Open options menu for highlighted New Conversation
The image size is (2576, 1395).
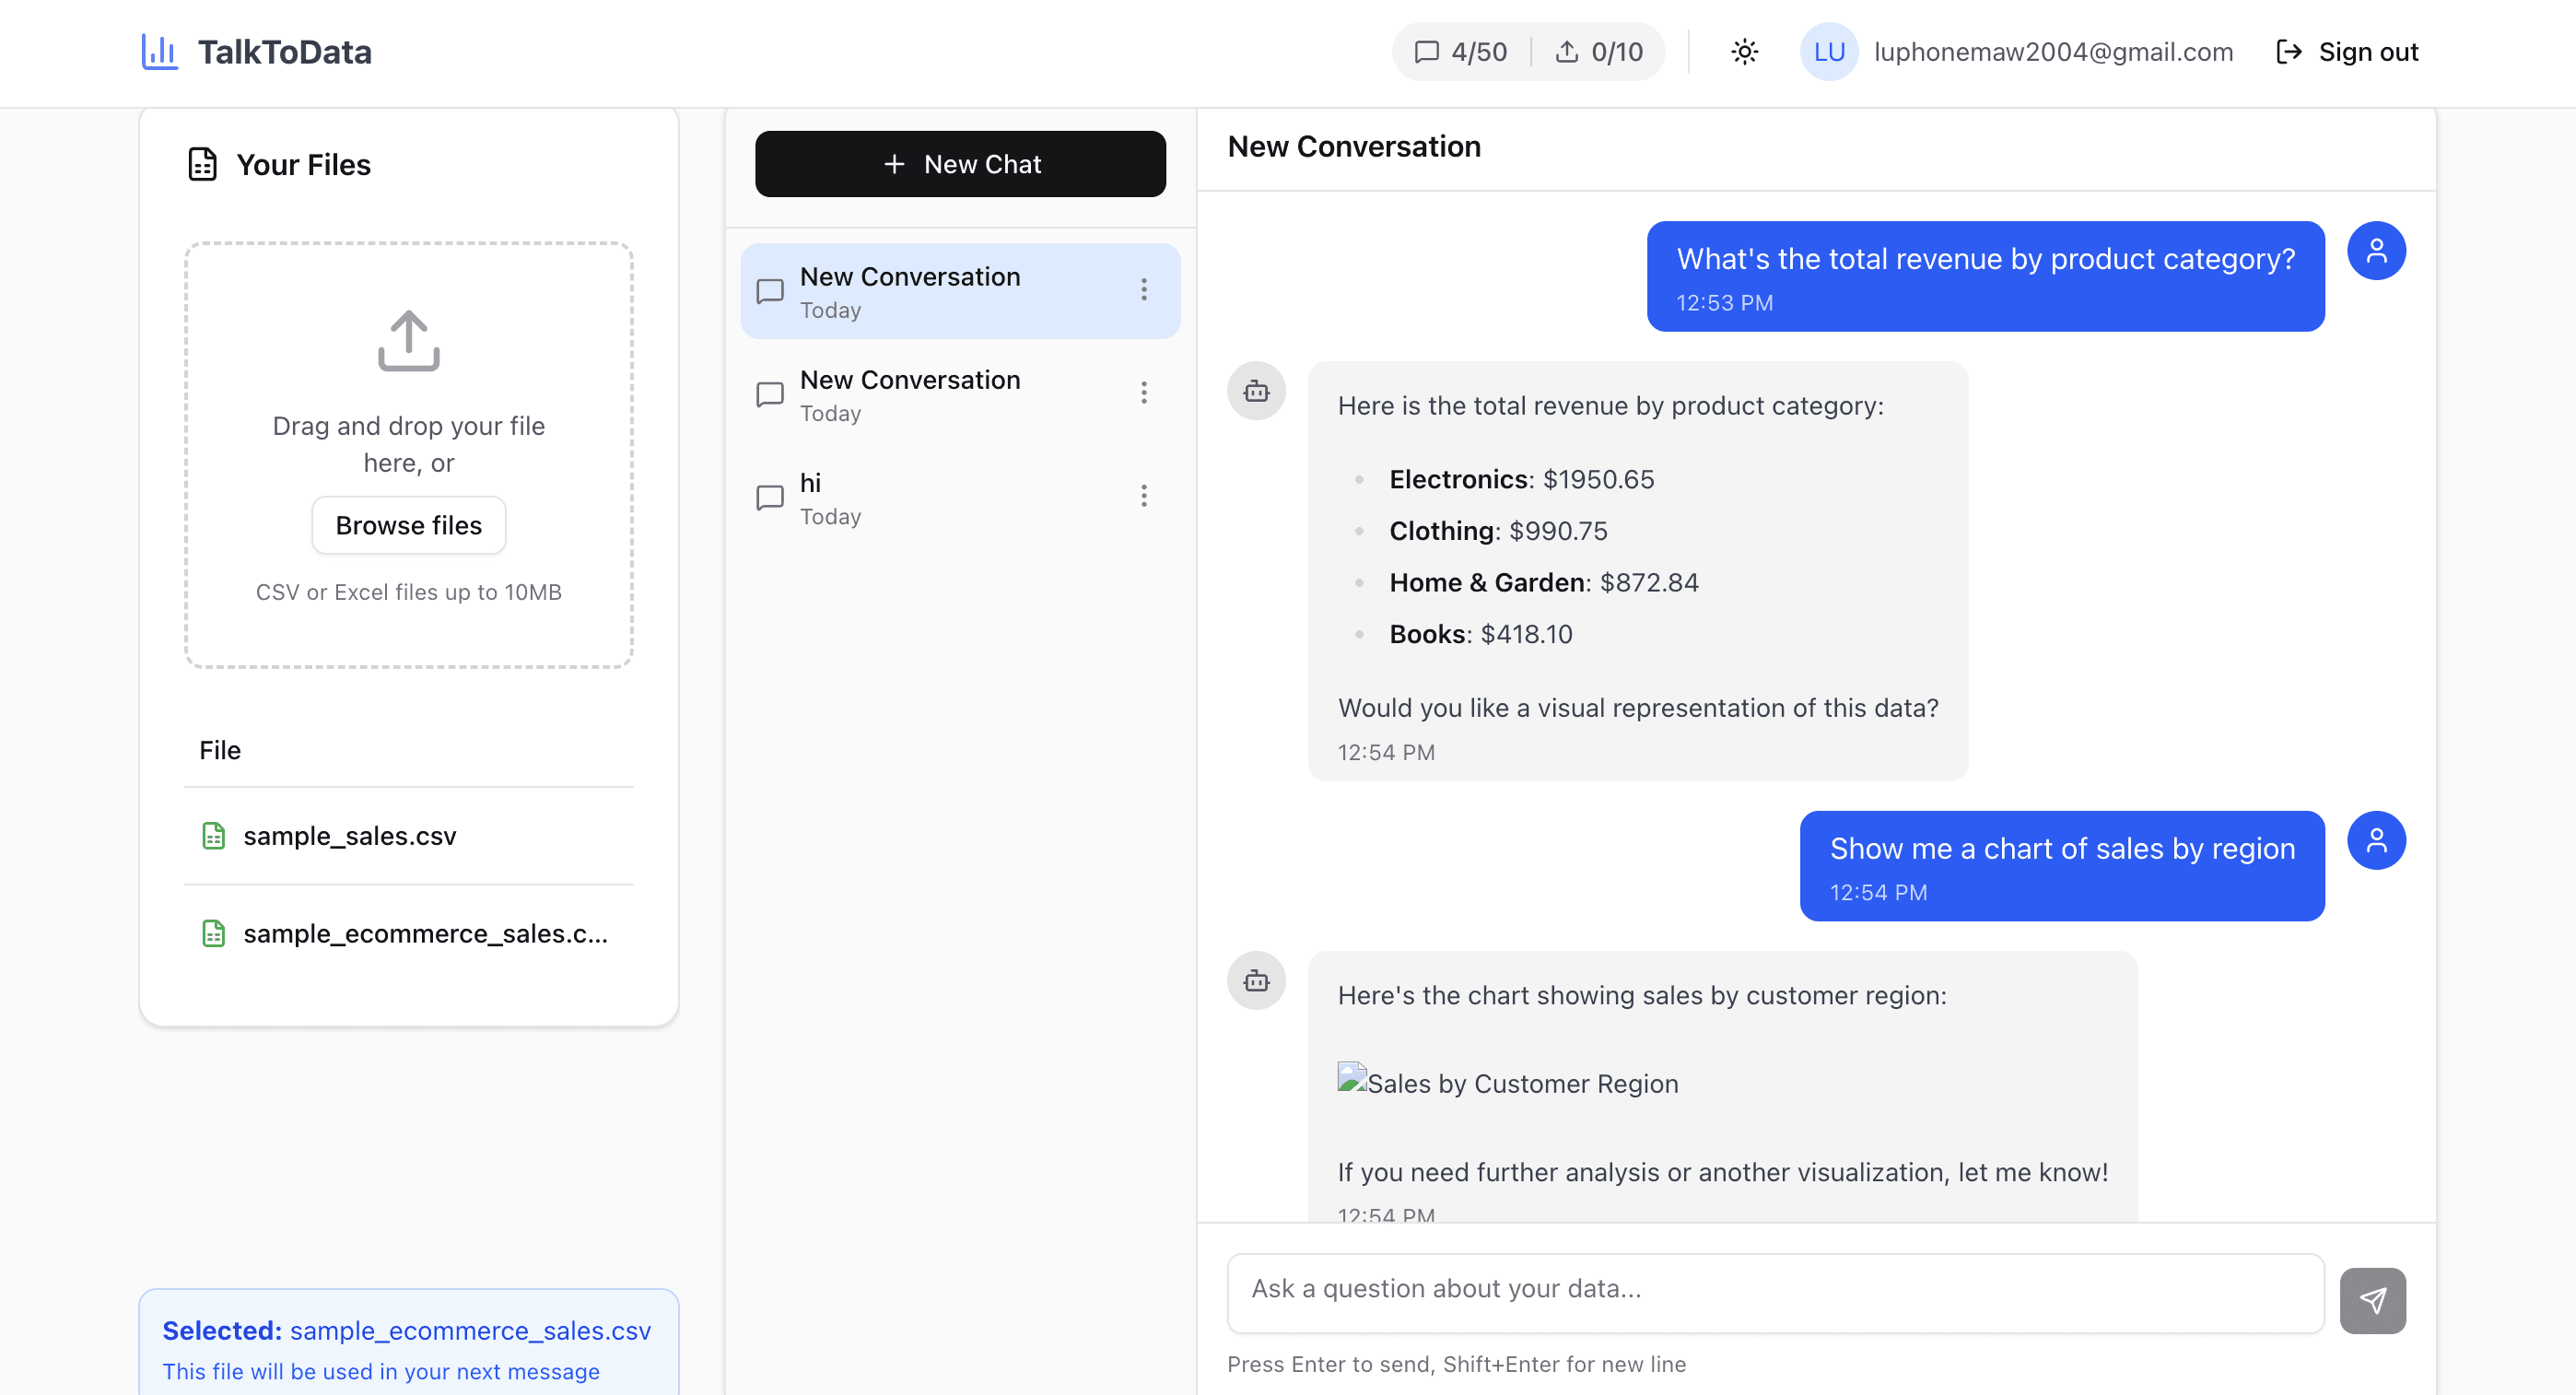[1144, 290]
